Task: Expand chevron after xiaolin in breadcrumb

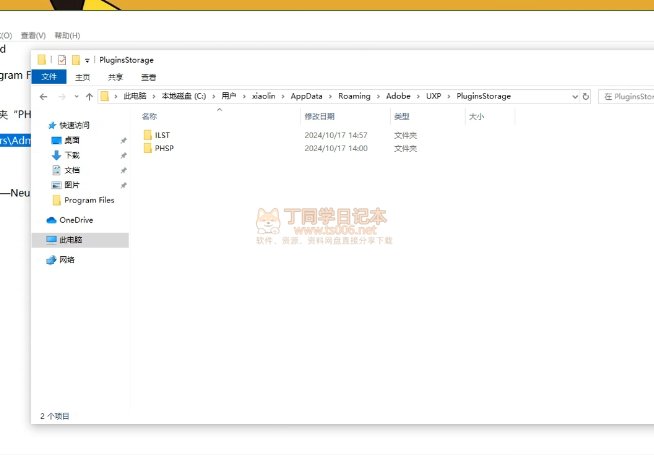Action: pos(283,96)
